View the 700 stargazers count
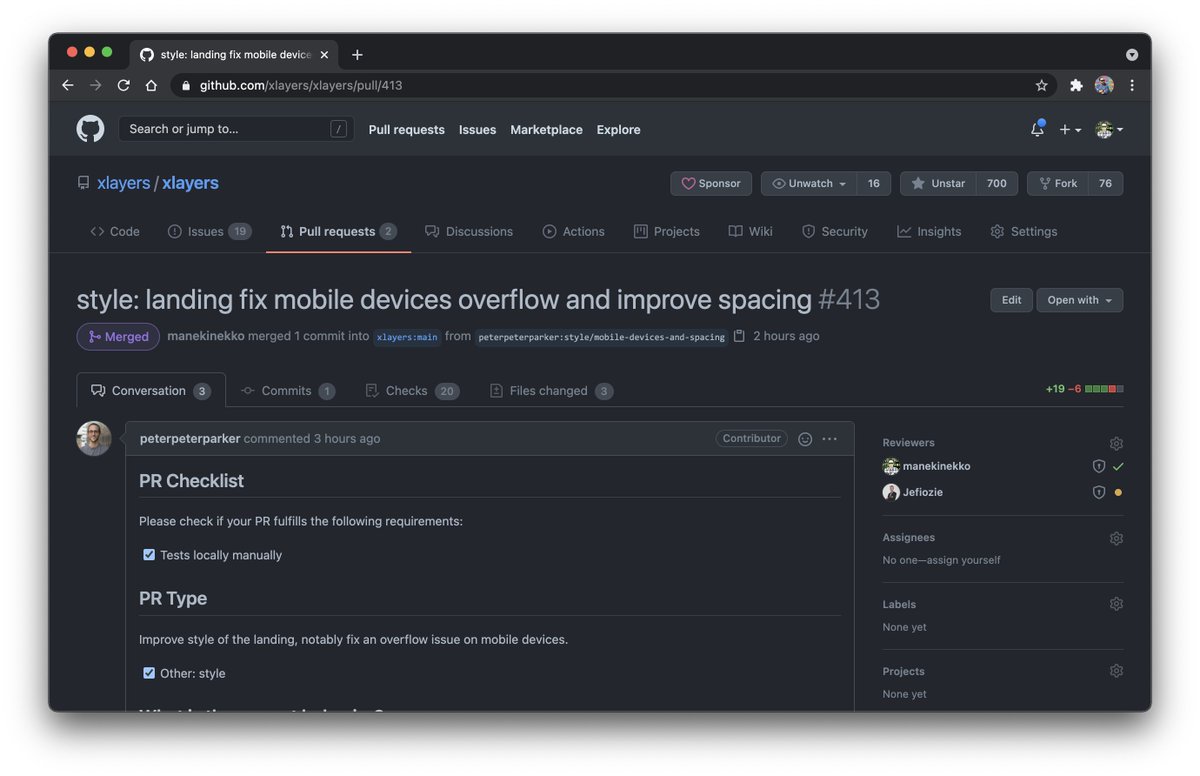Screen dimensions: 1200x776 (997, 183)
